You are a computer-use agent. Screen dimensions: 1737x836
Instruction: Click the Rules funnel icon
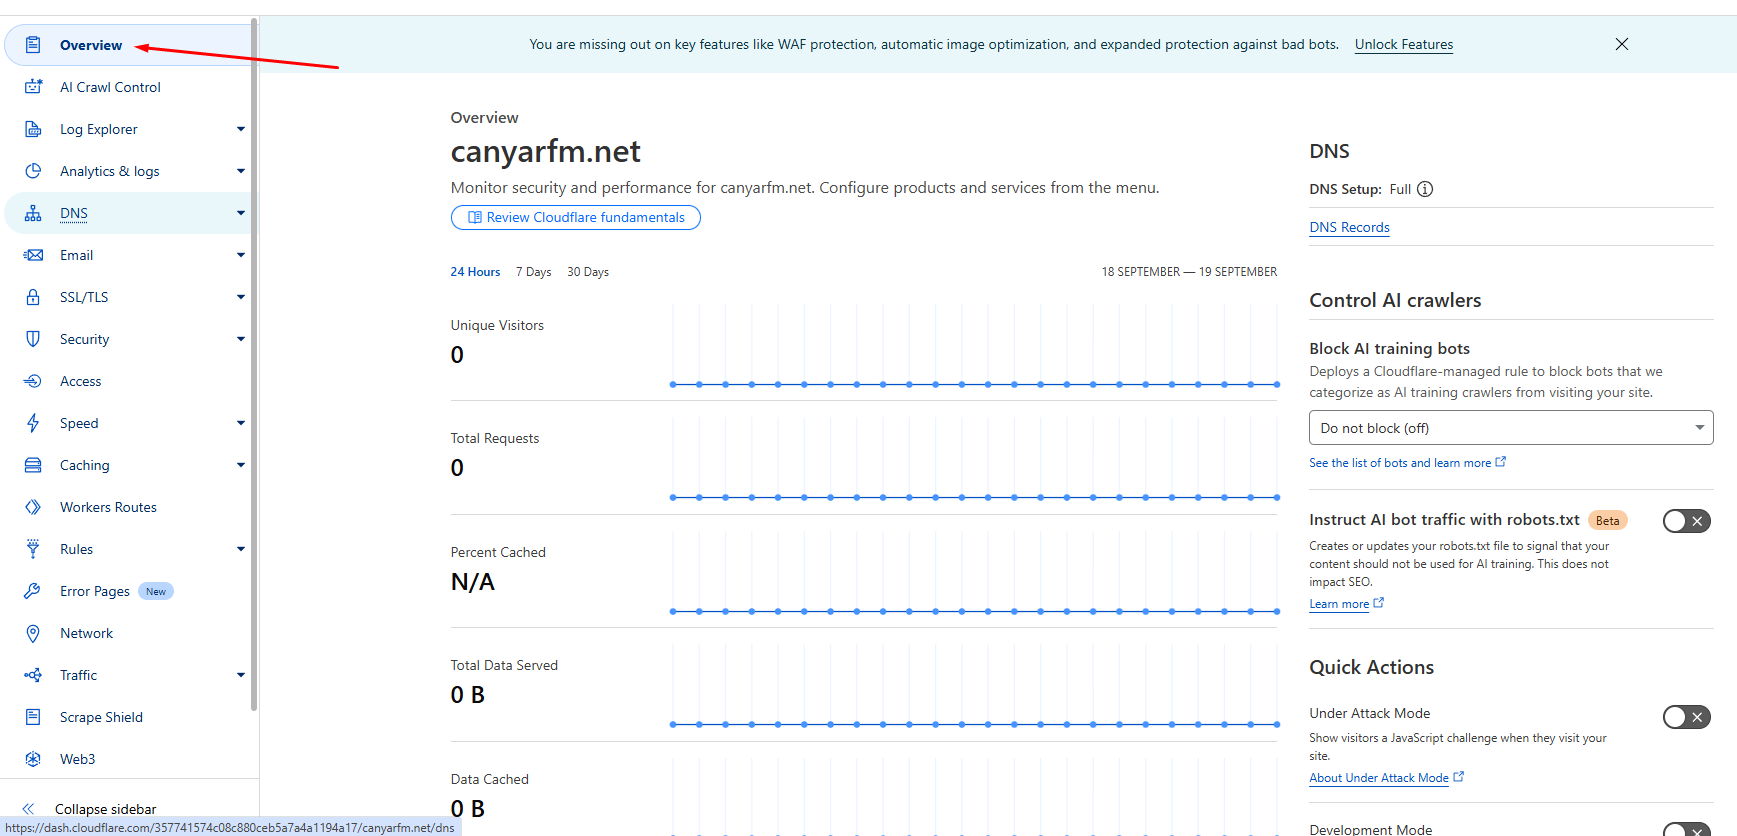(33, 549)
